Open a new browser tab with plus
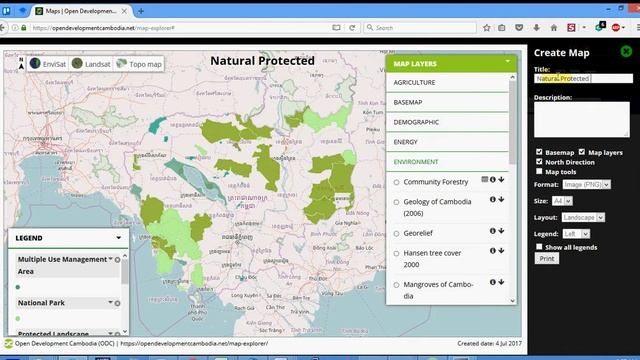The image size is (640, 360). click(141, 11)
